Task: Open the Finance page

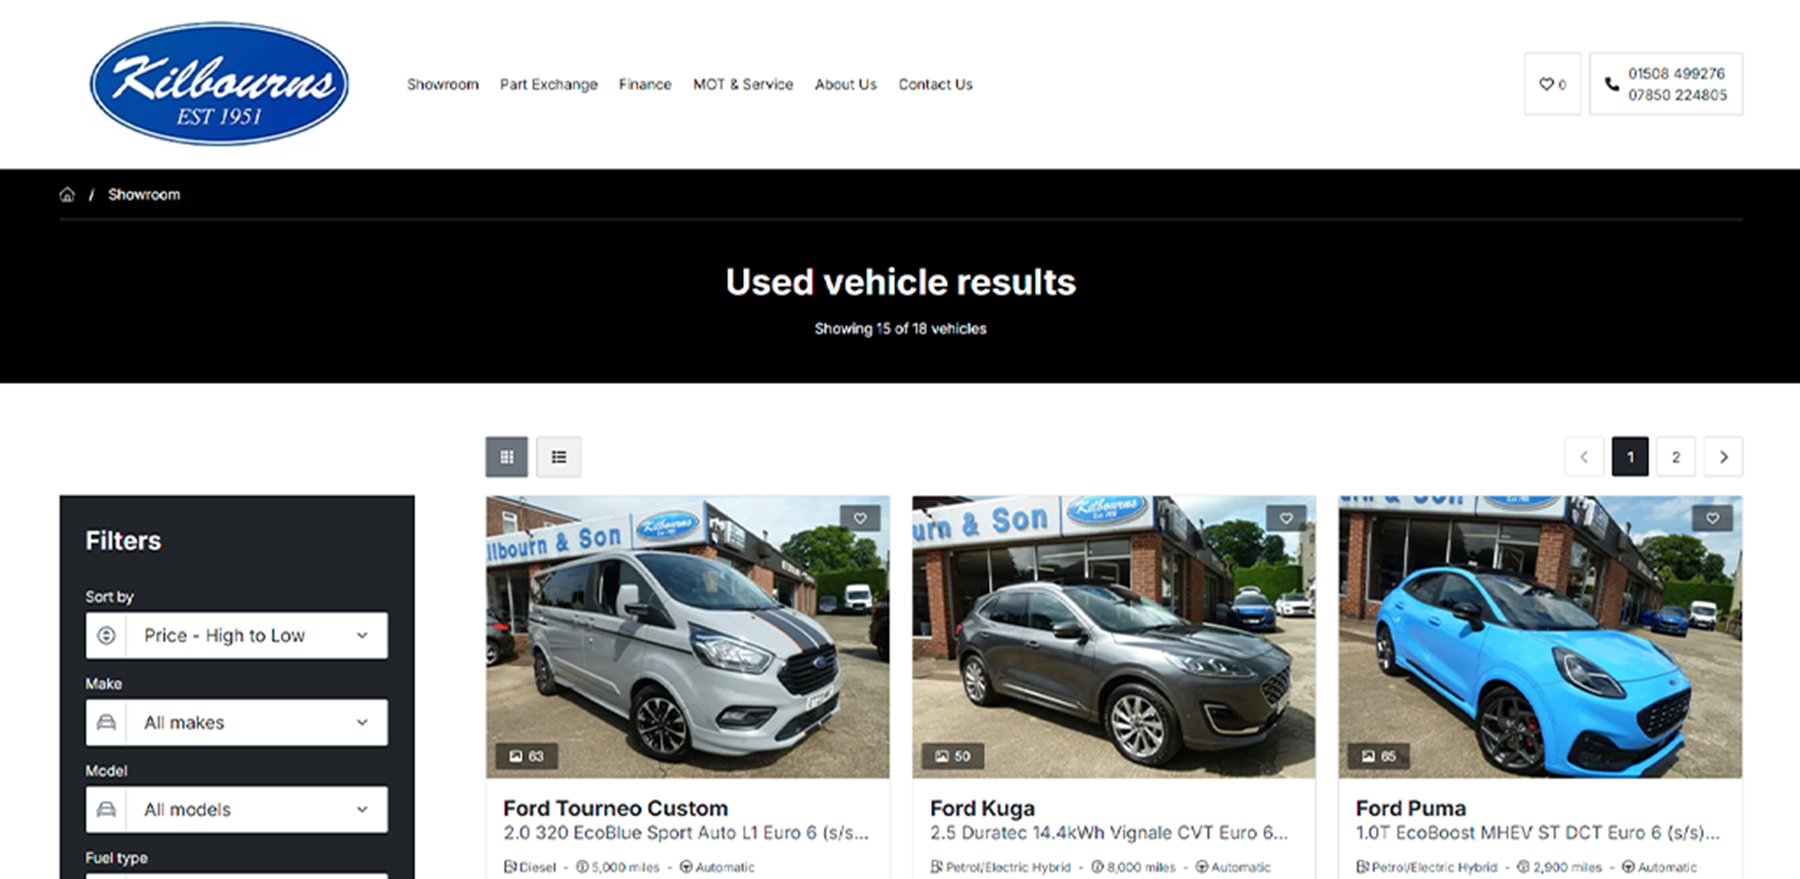Action: [645, 84]
